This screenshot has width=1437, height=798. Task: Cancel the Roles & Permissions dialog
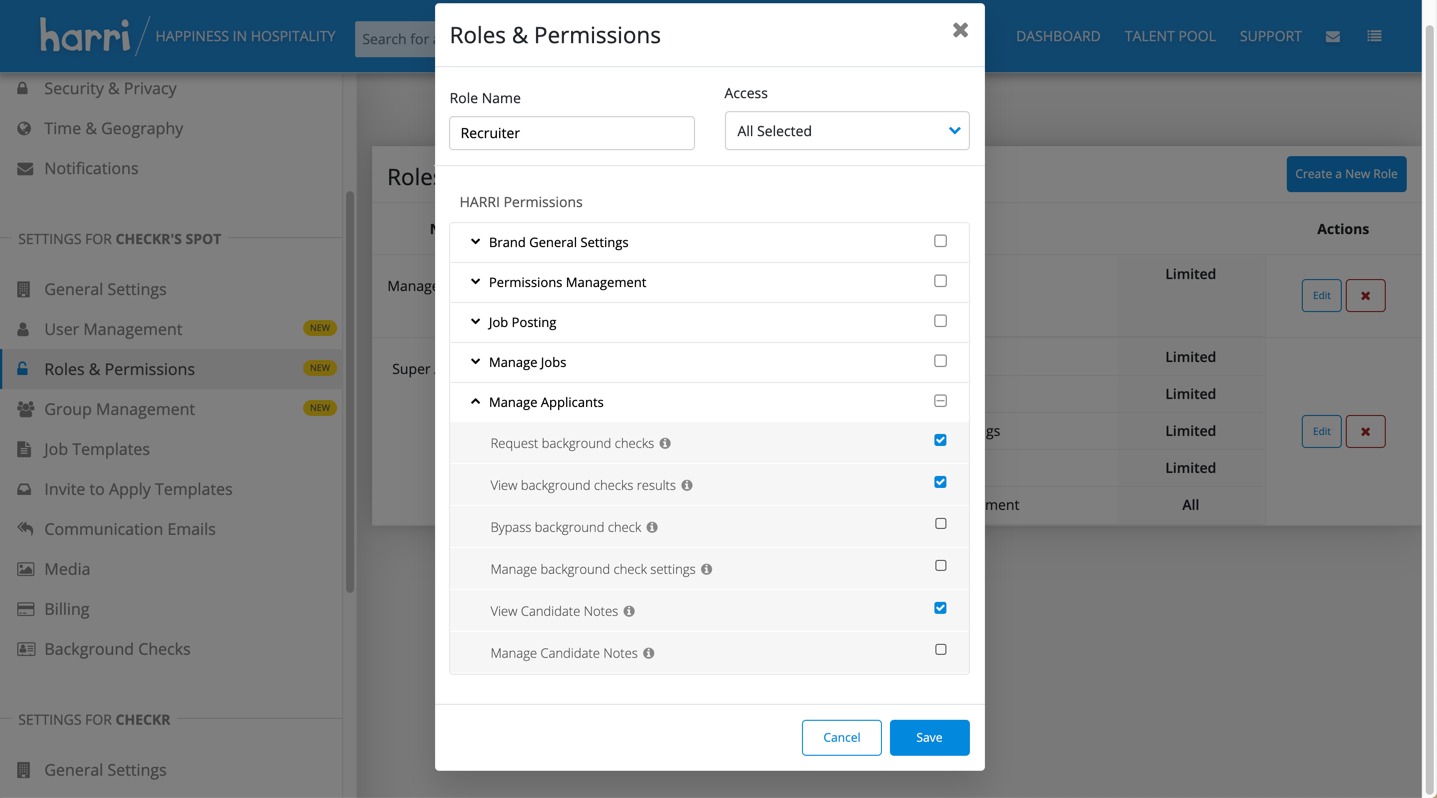point(841,738)
